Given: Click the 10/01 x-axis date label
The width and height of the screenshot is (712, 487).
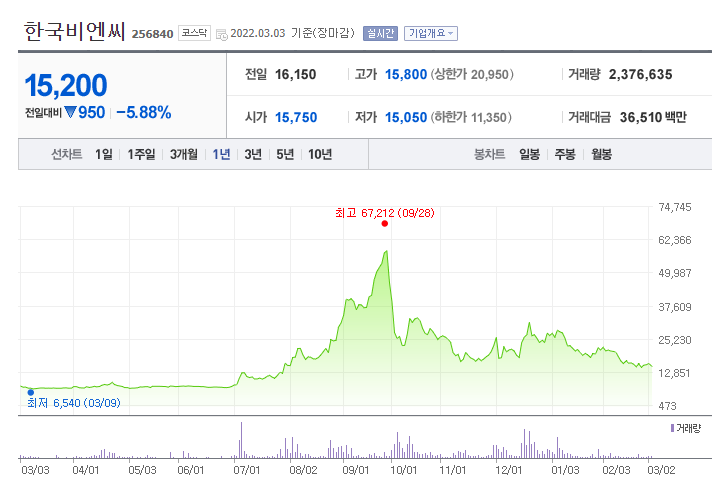Looking at the screenshot, I should [403, 470].
